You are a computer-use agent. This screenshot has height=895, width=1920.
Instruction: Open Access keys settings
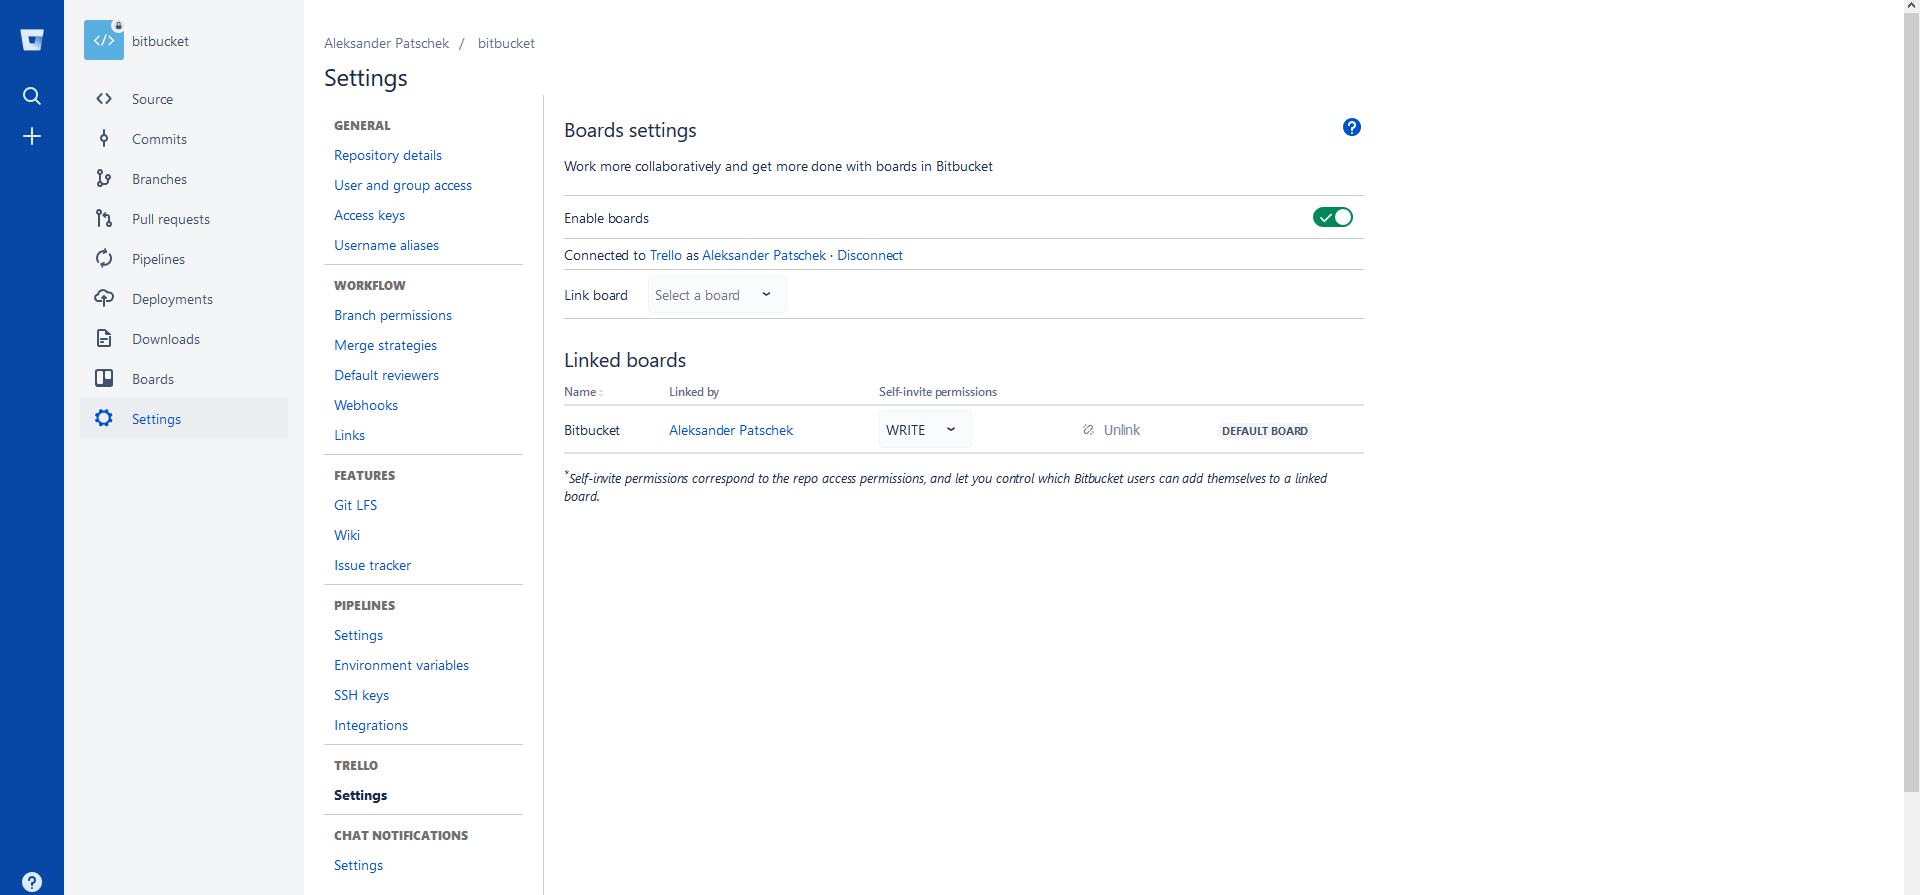[369, 215]
